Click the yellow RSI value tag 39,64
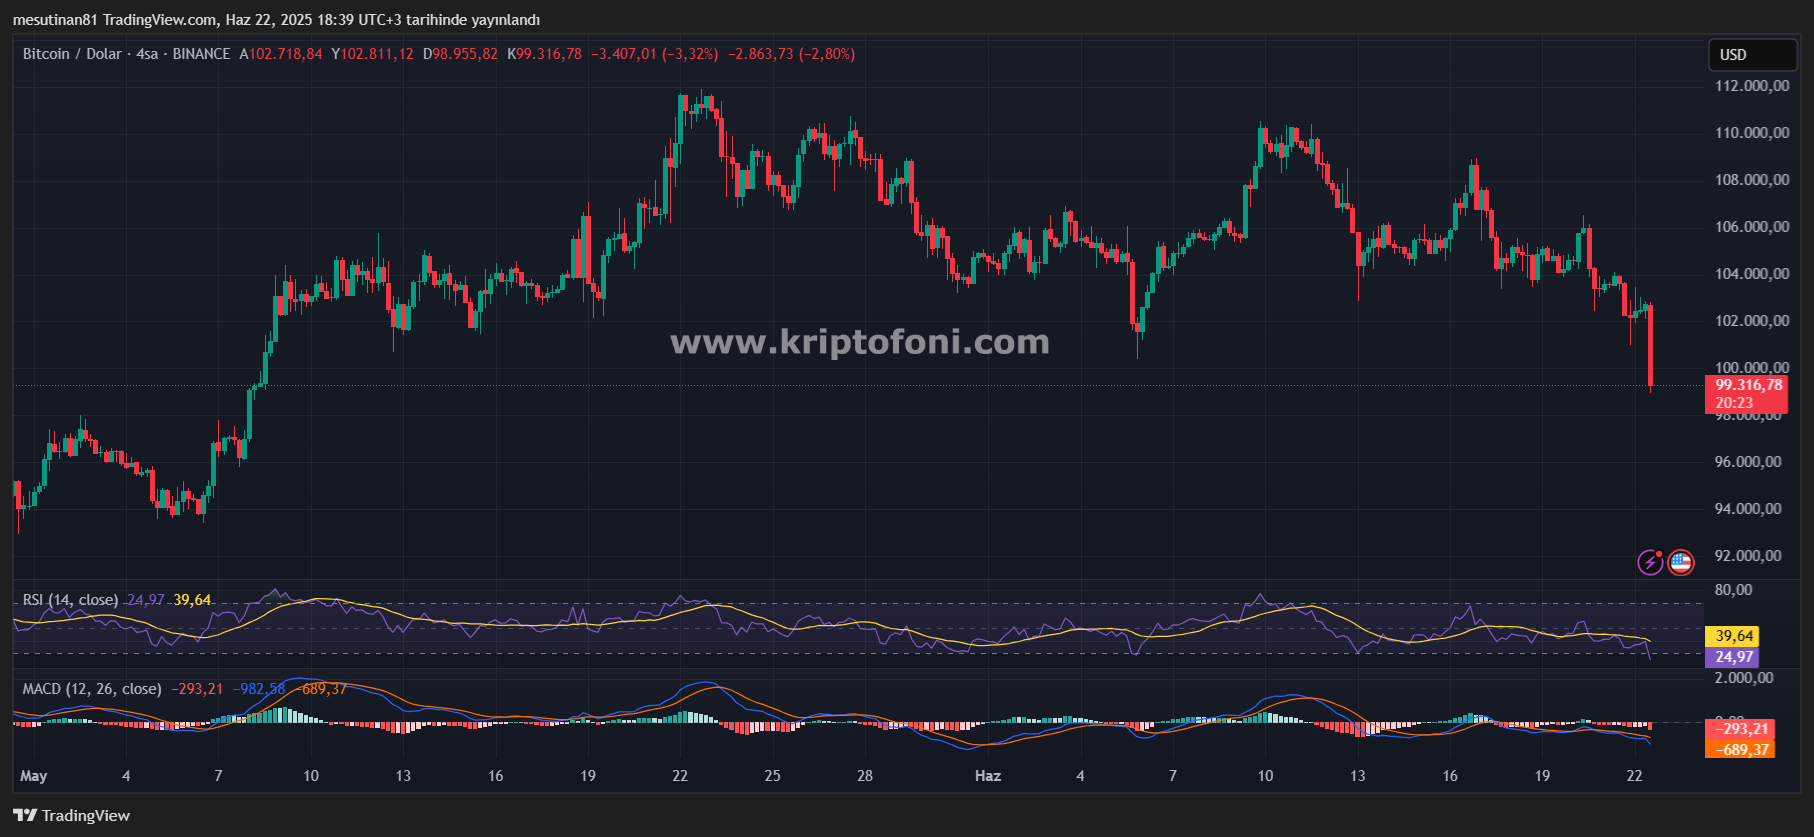The image size is (1814, 837). 1734,636
